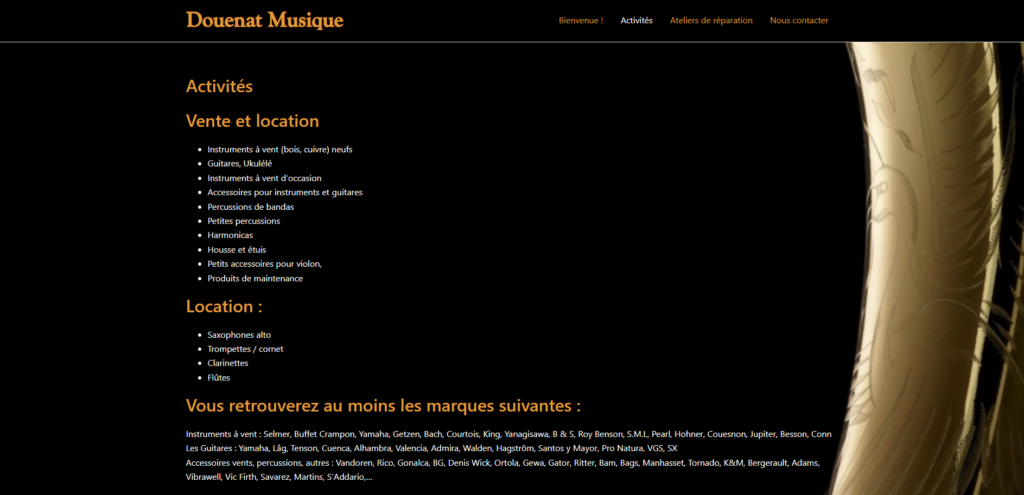Click Saxophones alto rental item

pos(239,335)
